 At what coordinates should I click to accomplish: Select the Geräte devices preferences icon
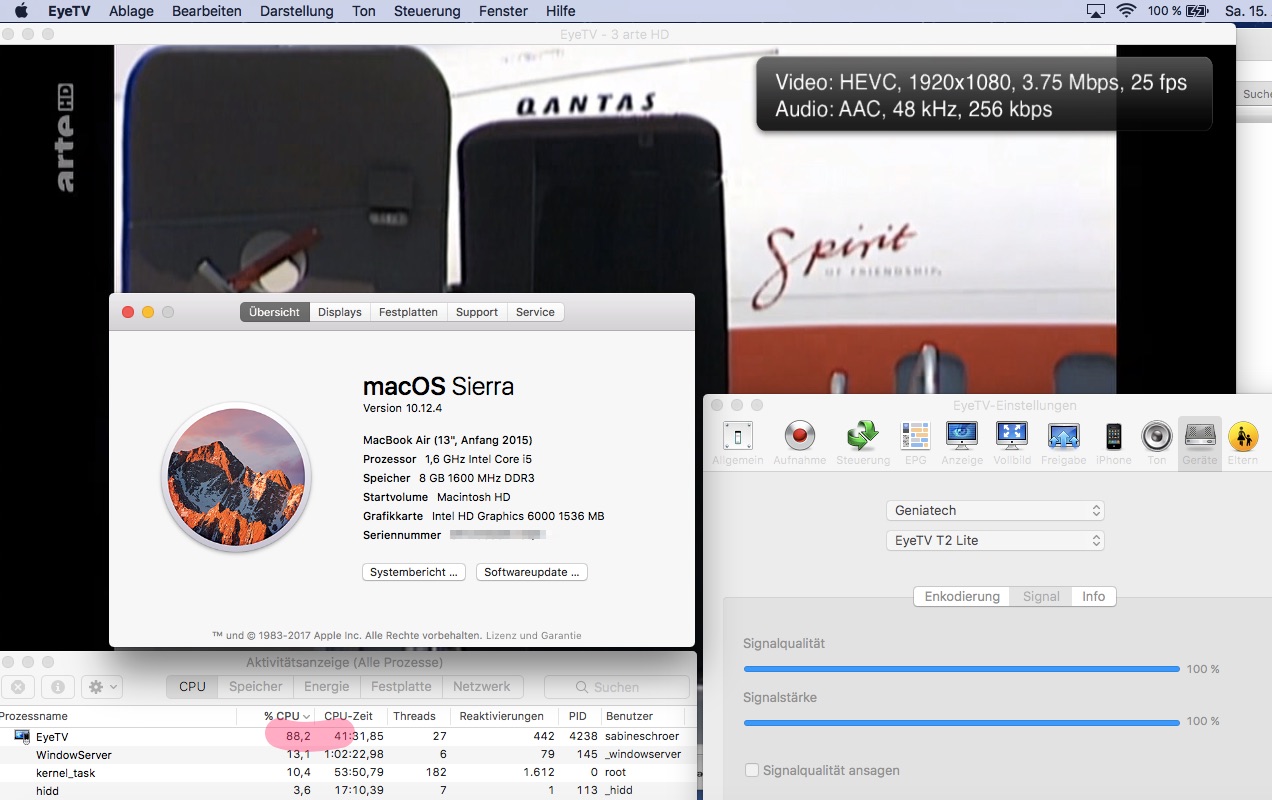pos(1200,443)
